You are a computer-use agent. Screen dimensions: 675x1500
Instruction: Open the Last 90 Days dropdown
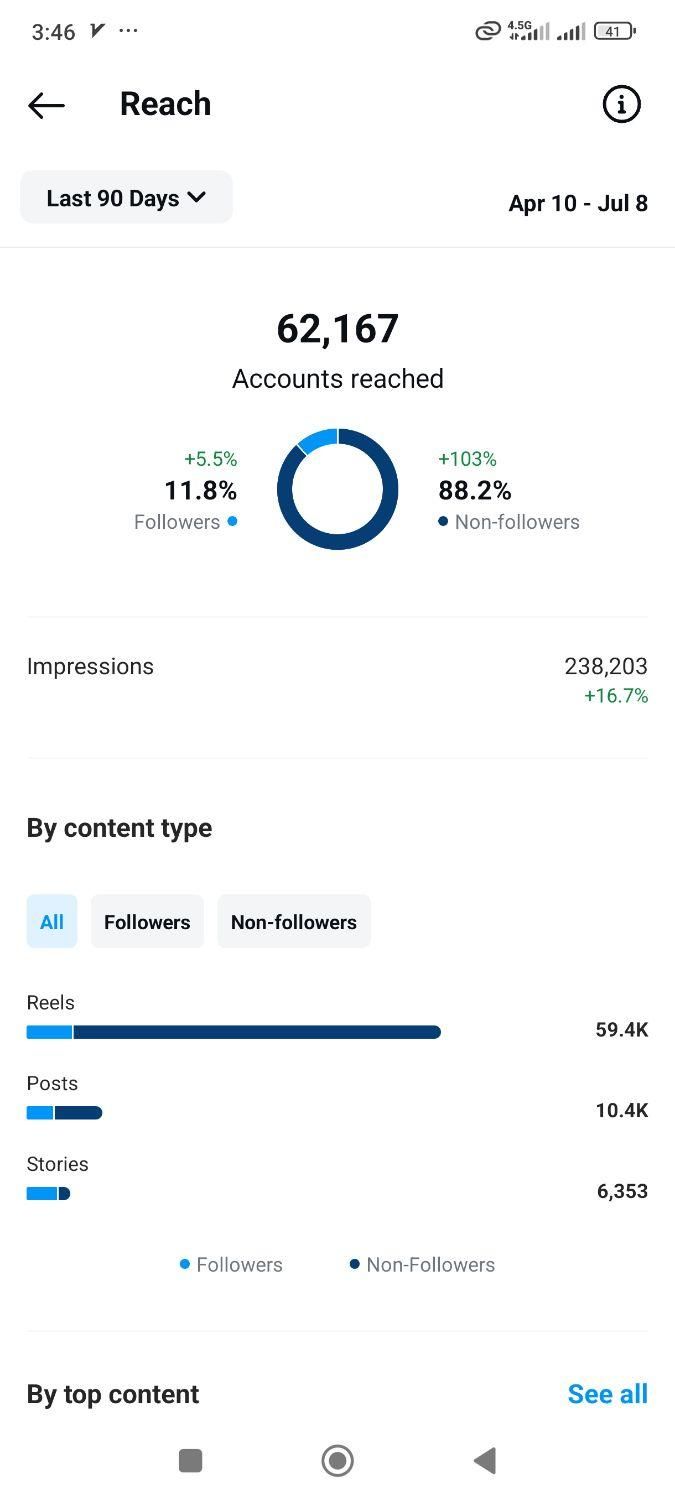[127, 198]
